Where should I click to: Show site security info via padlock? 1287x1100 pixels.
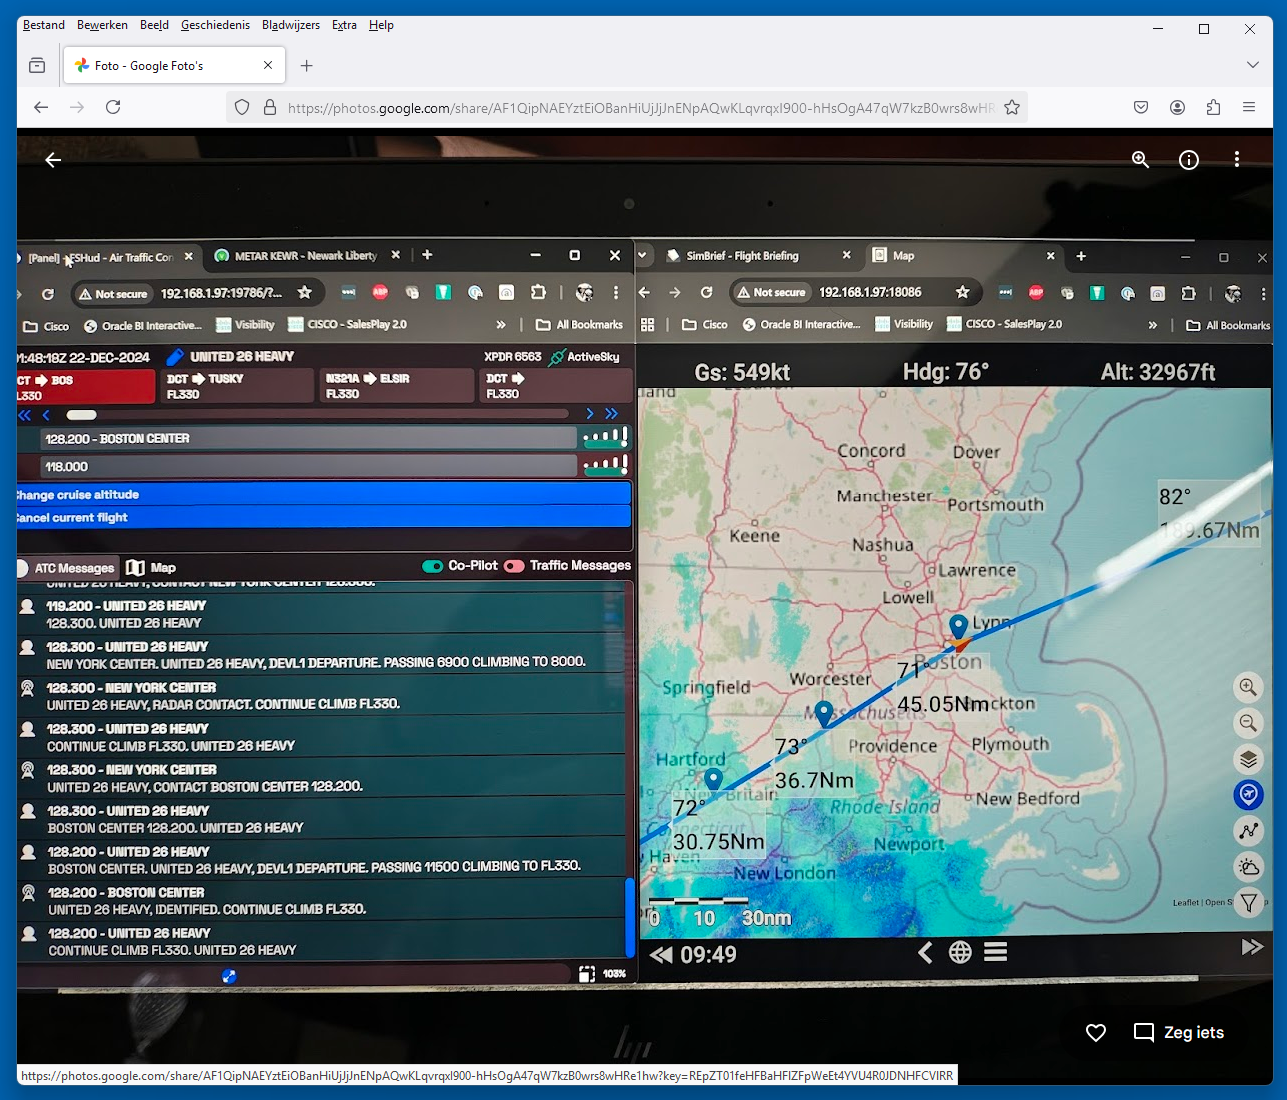click(269, 107)
